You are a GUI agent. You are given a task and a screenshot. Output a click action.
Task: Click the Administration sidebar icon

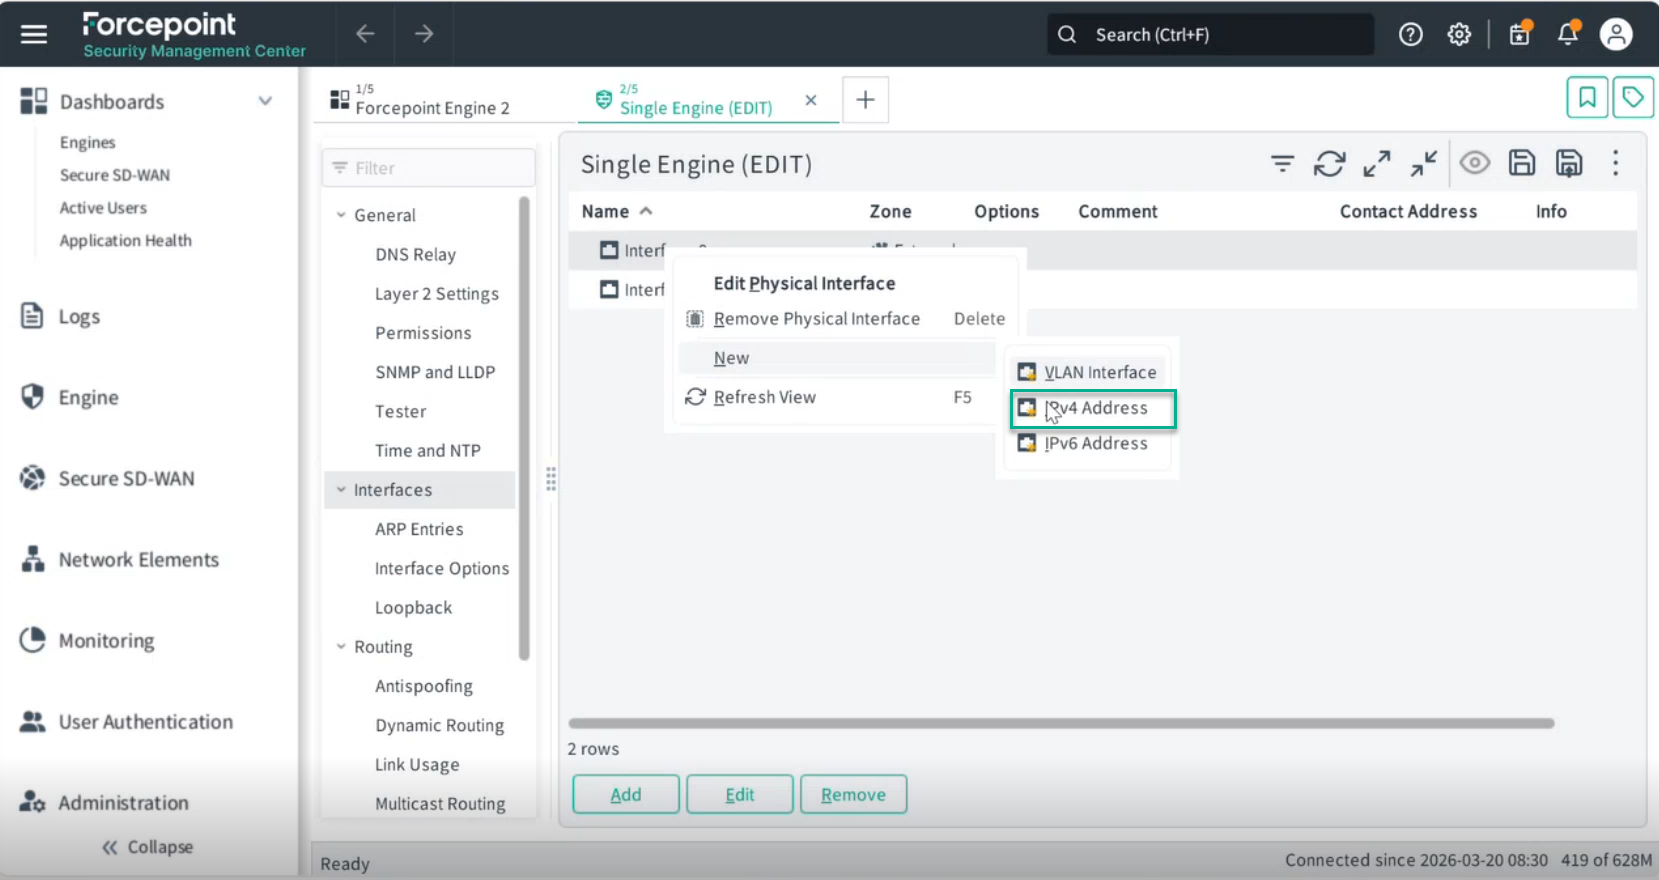tap(32, 802)
